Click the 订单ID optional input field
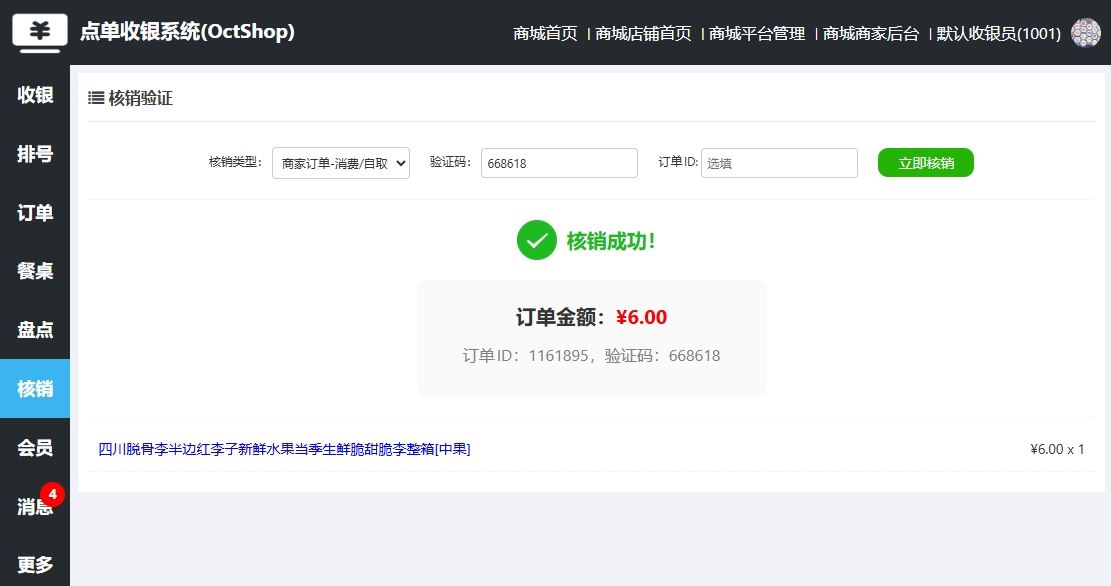The image size is (1111, 586). pyautogui.click(x=779, y=163)
